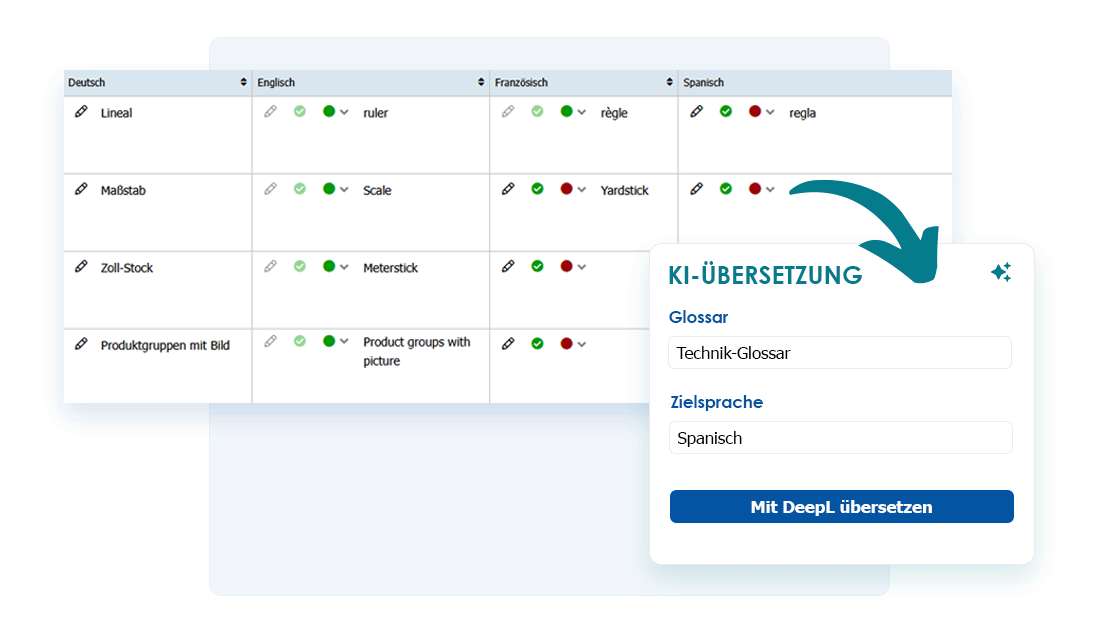The width and height of the screenshot is (1100, 635).
Task: Edit the German term Zoll-Stock
Action: click(81, 266)
